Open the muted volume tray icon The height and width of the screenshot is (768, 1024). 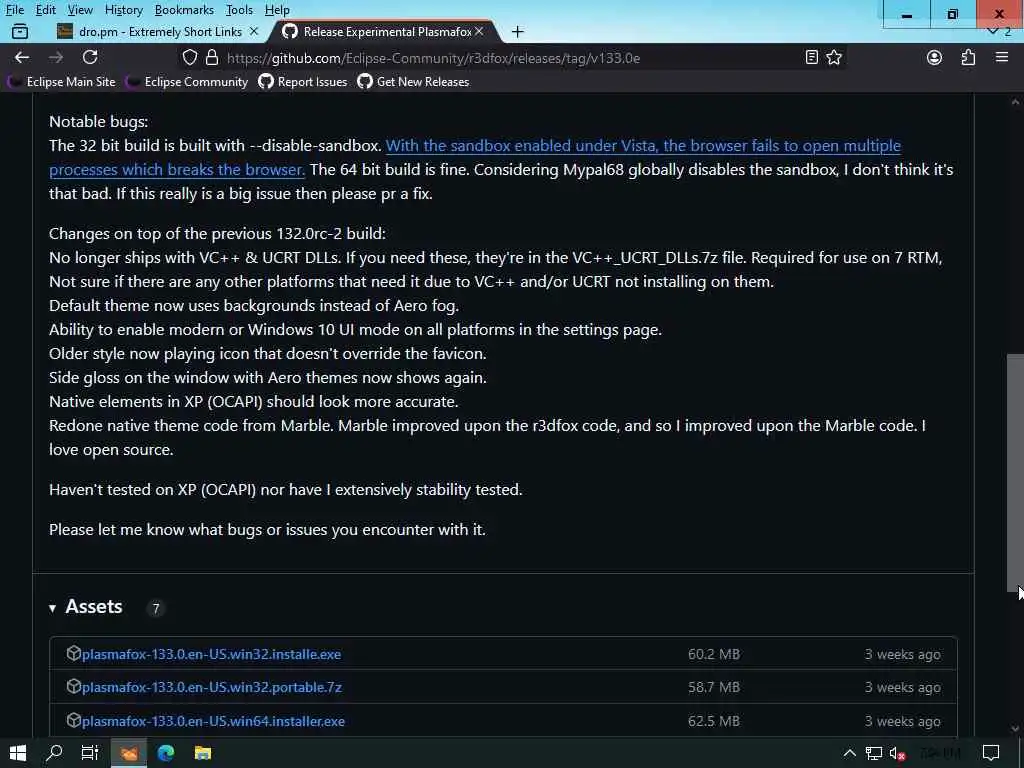pos(897,753)
